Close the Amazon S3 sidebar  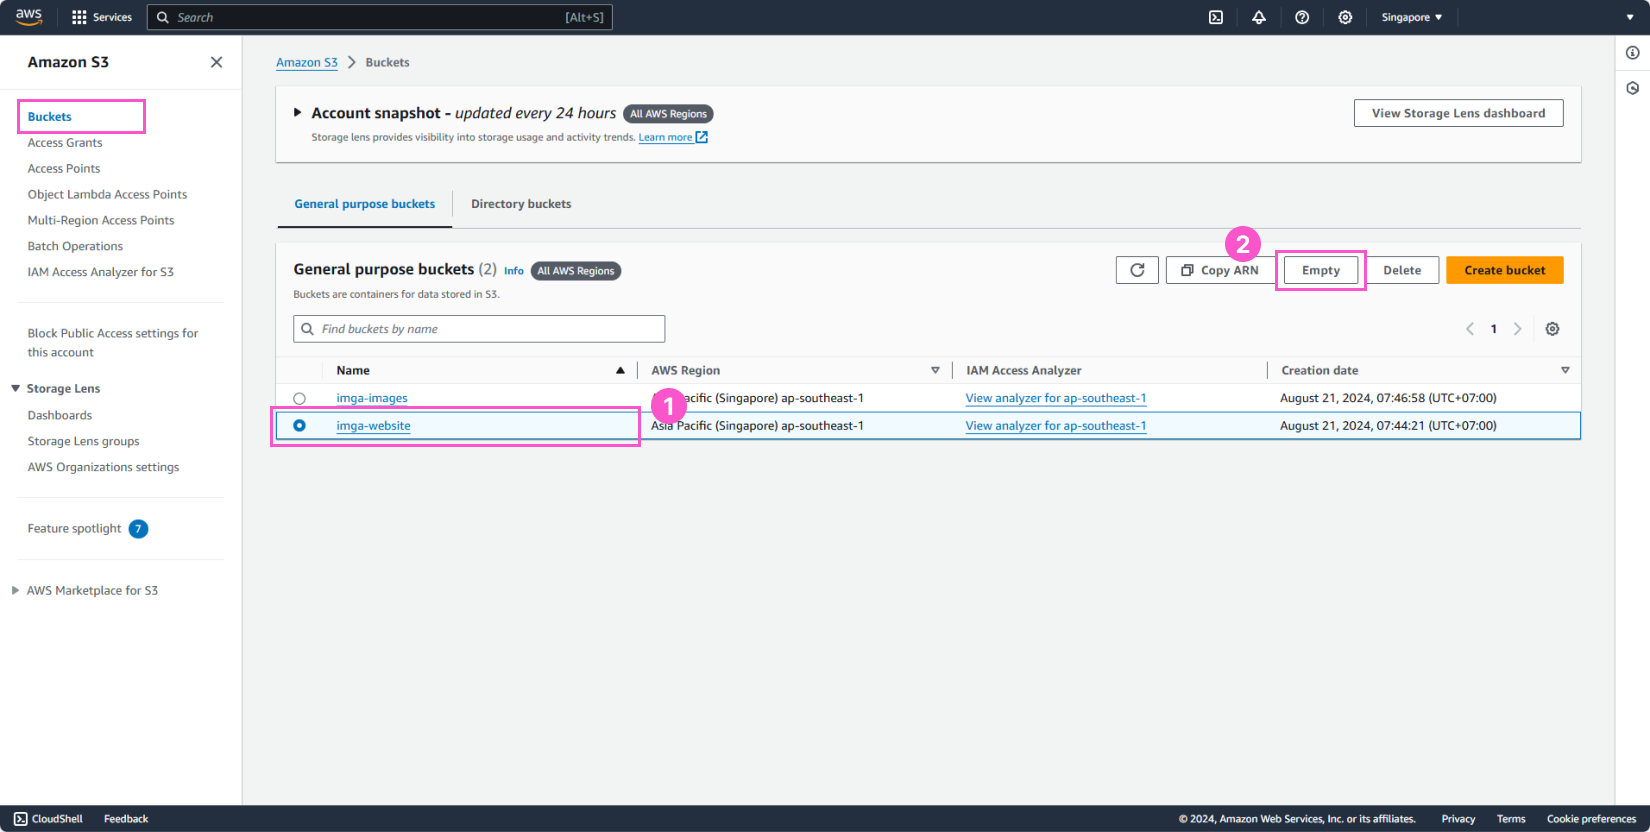click(216, 62)
